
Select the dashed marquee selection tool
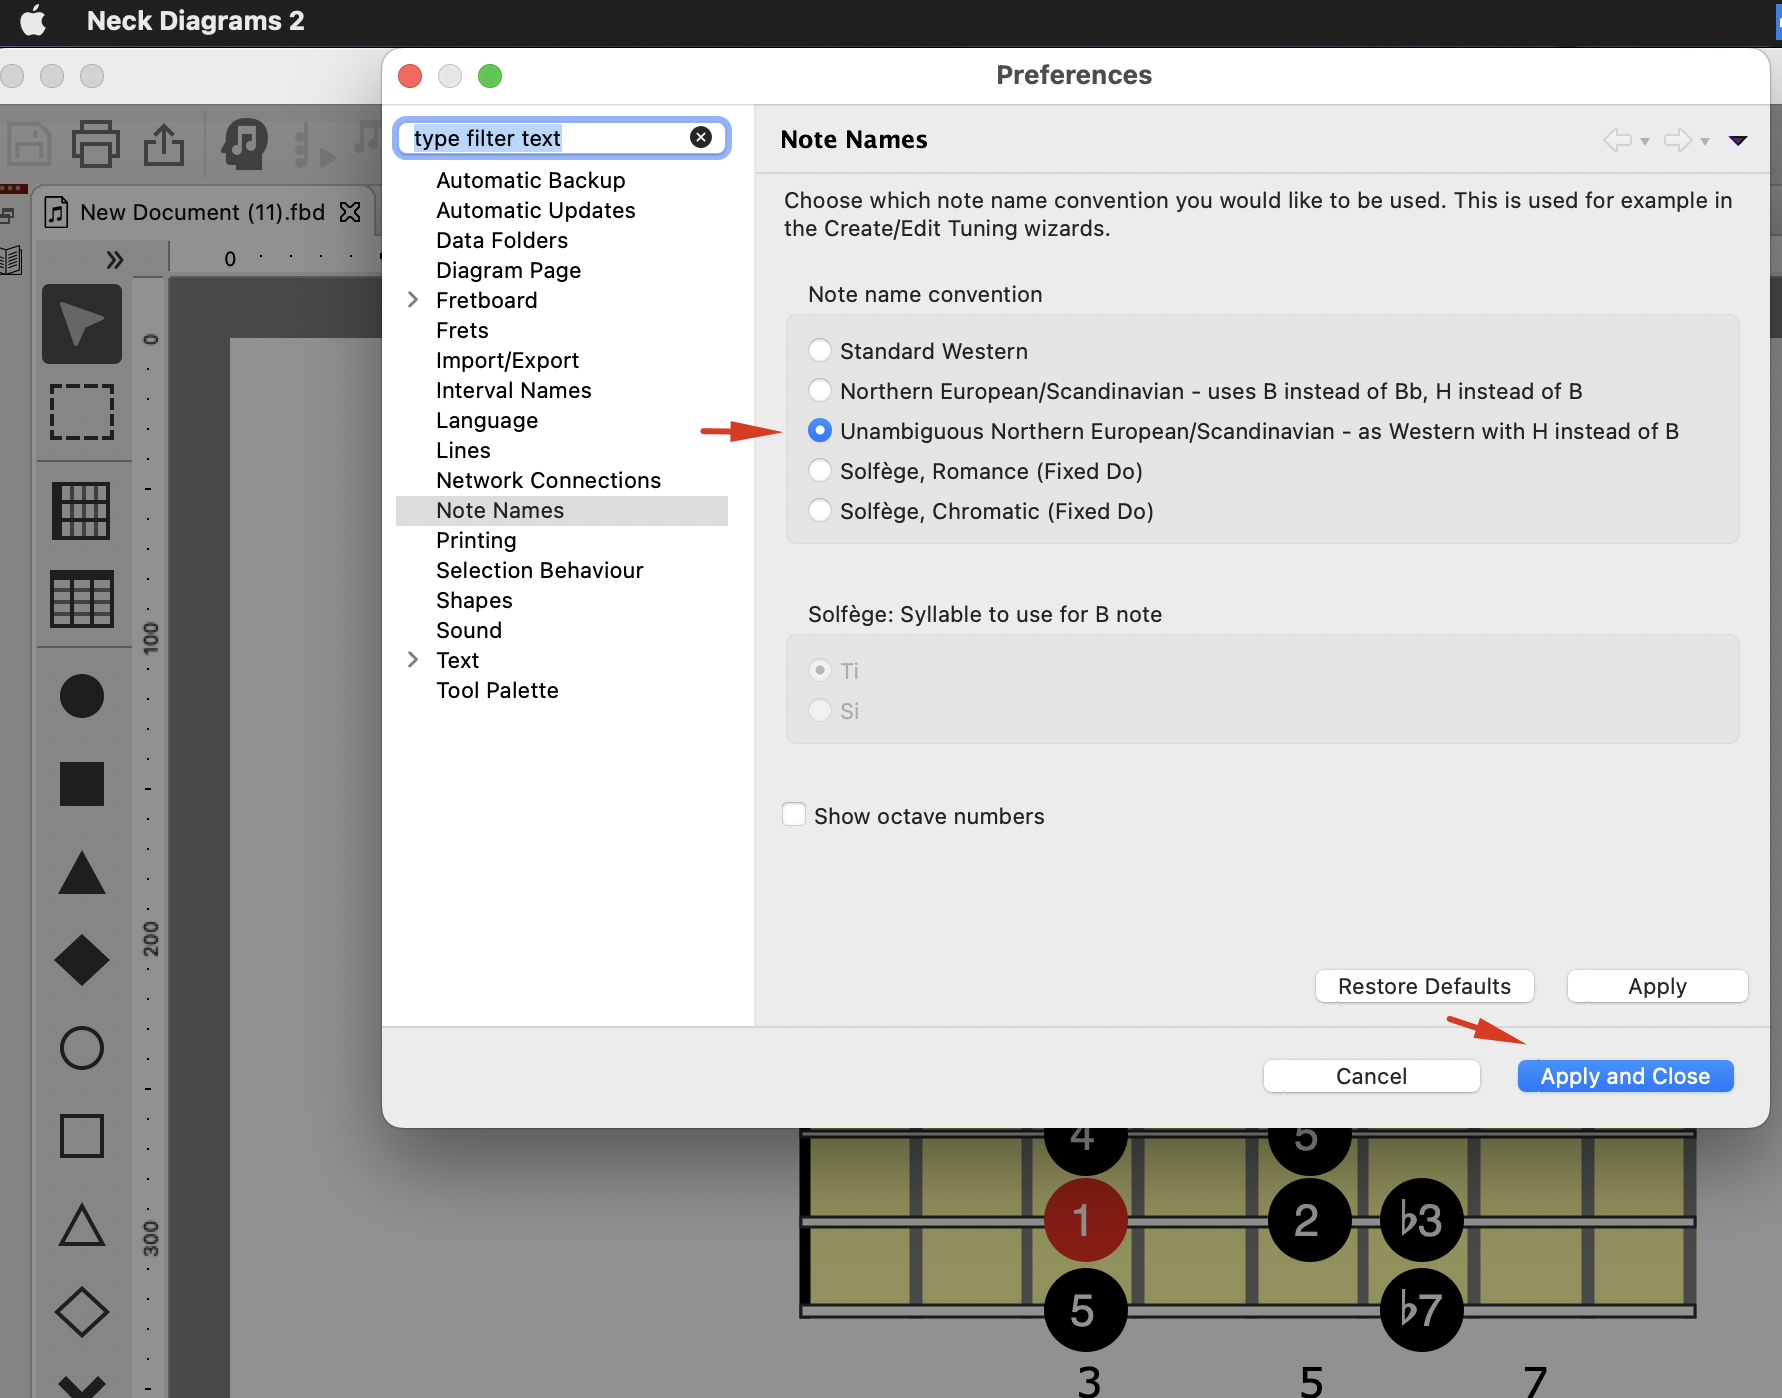(82, 412)
